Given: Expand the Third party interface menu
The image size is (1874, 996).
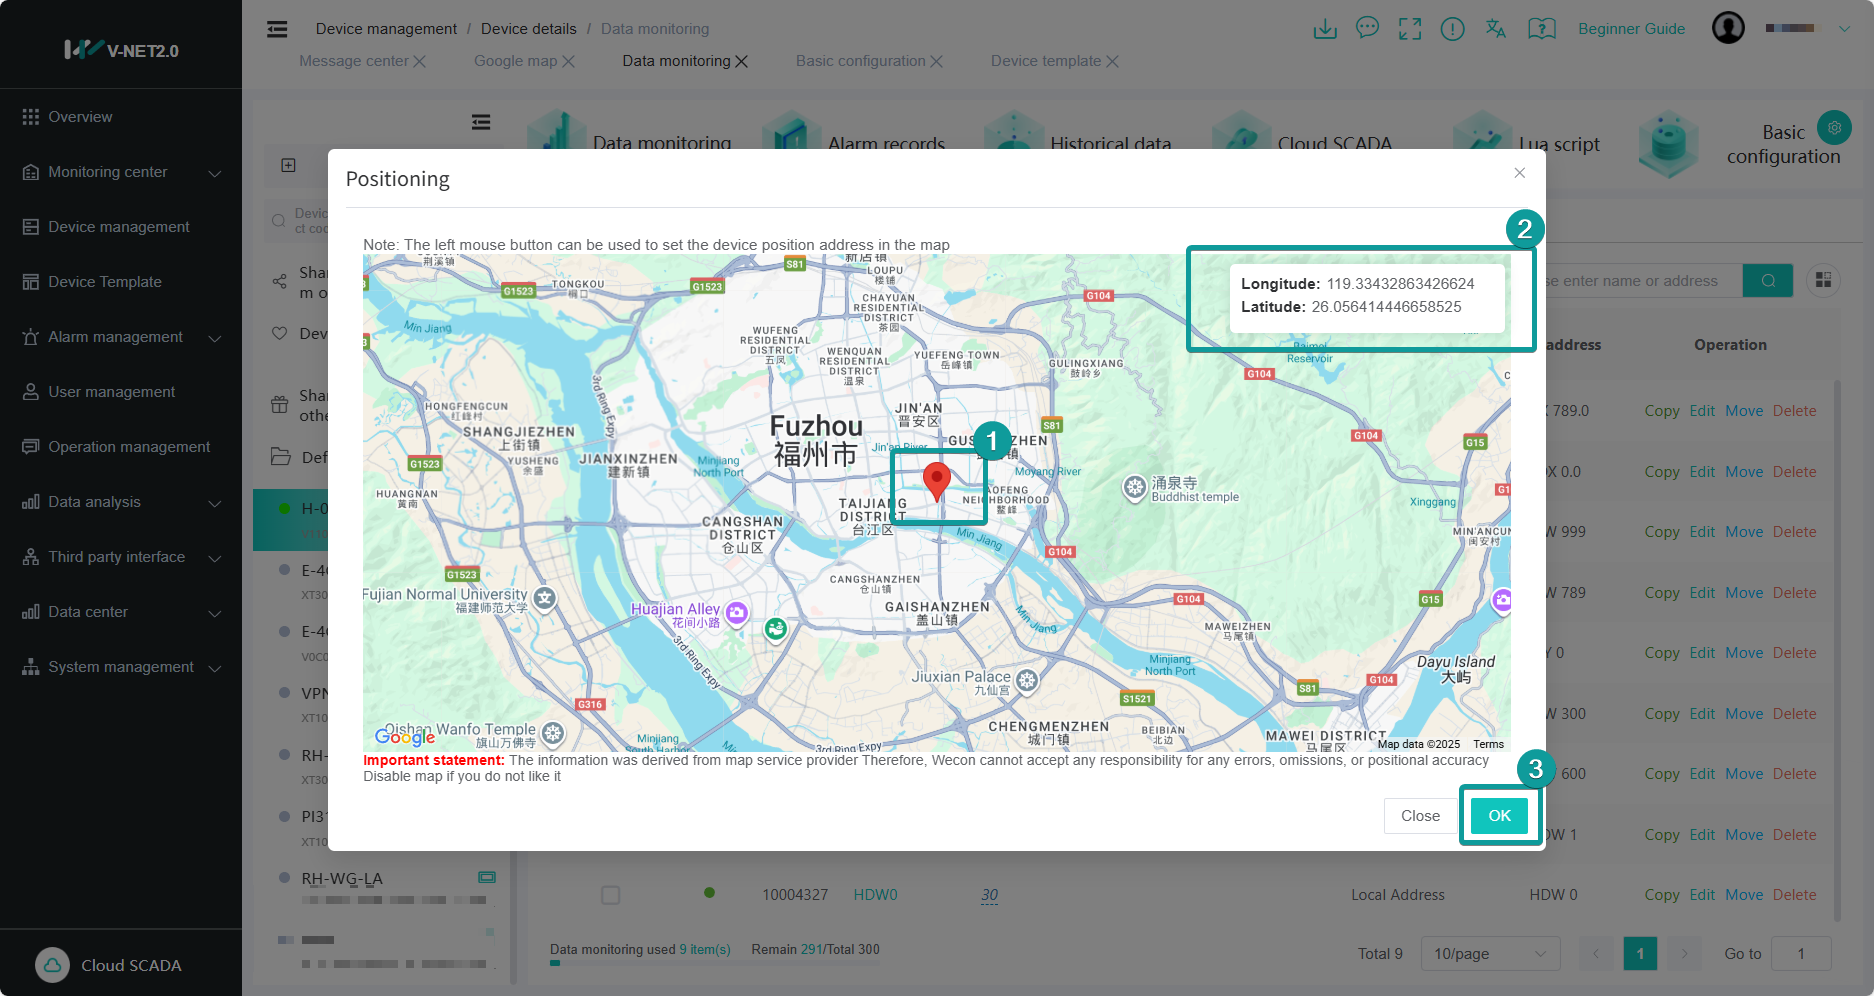Looking at the screenshot, I should pyautogui.click(x=121, y=557).
